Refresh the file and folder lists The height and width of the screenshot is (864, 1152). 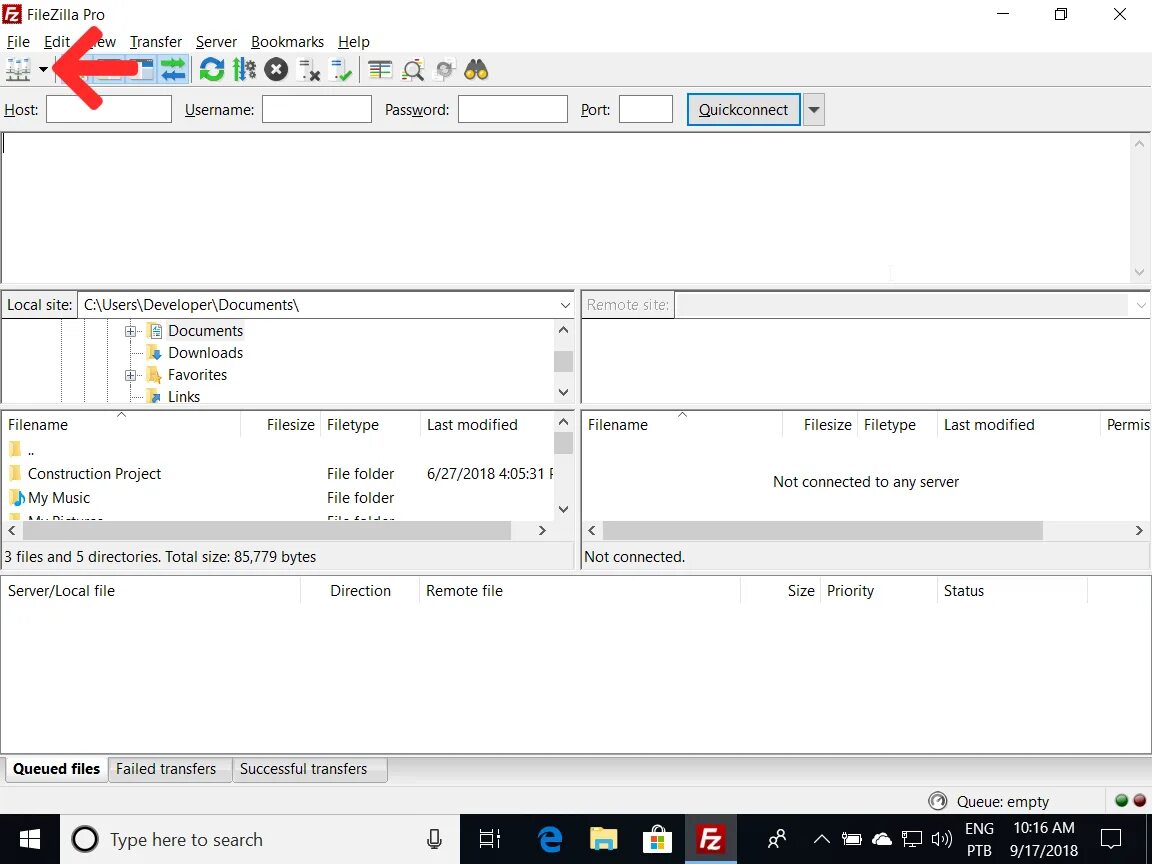click(x=212, y=70)
